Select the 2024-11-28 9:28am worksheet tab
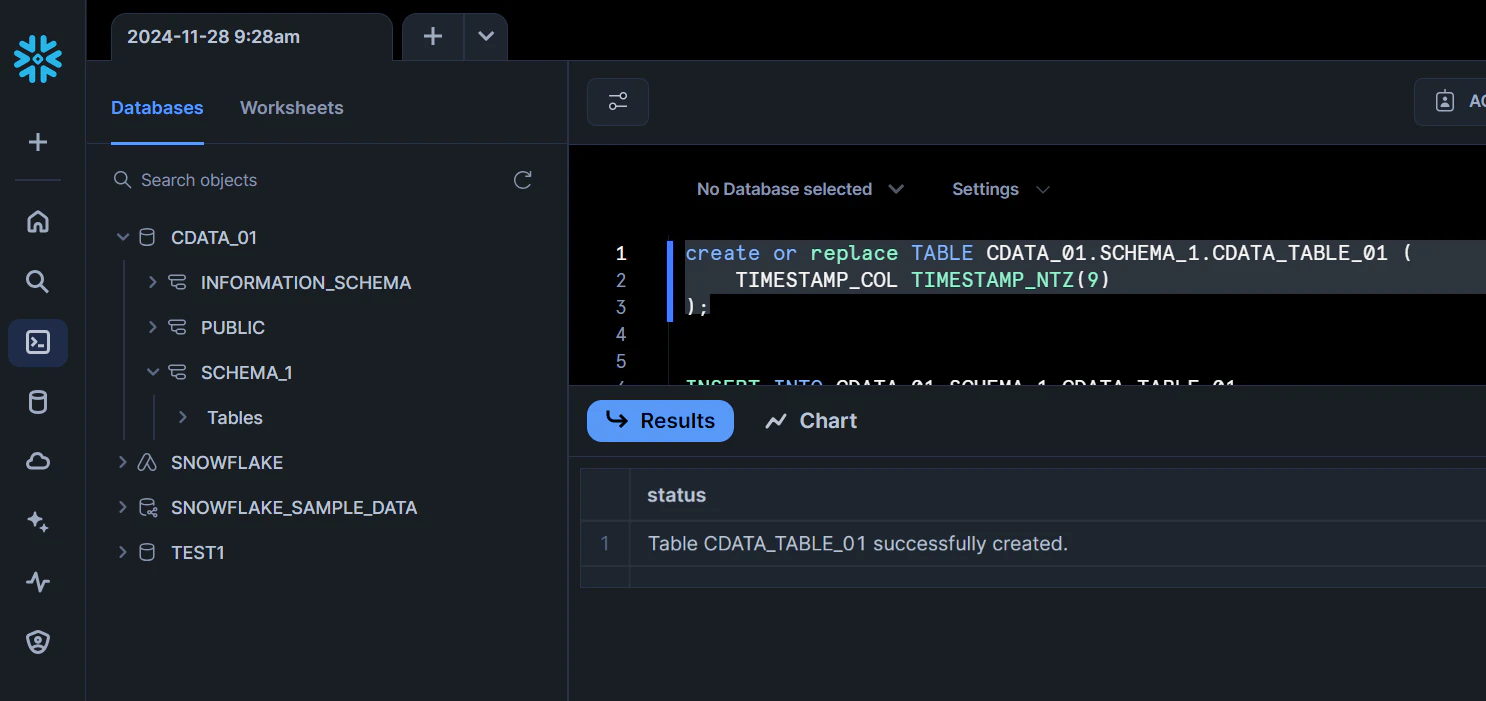Image resolution: width=1486 pixels, height=701 pixels. coord(252,37)
